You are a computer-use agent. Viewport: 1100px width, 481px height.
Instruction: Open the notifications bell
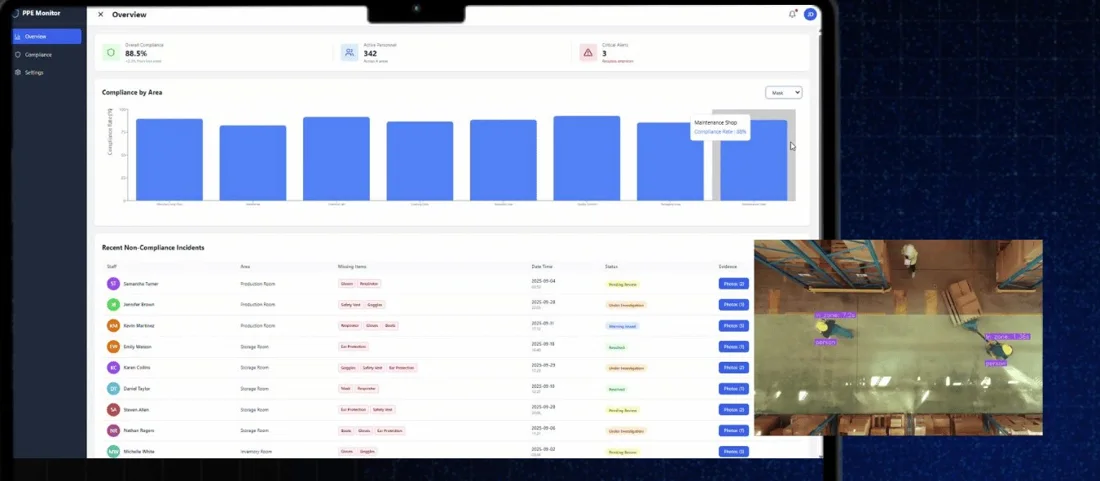792,14
